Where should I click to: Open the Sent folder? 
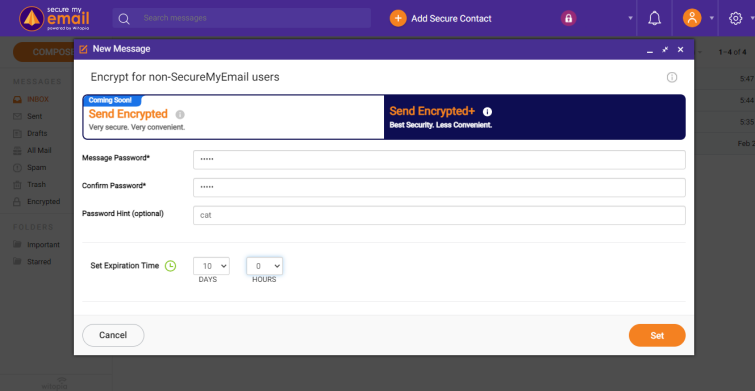[34, 117]
